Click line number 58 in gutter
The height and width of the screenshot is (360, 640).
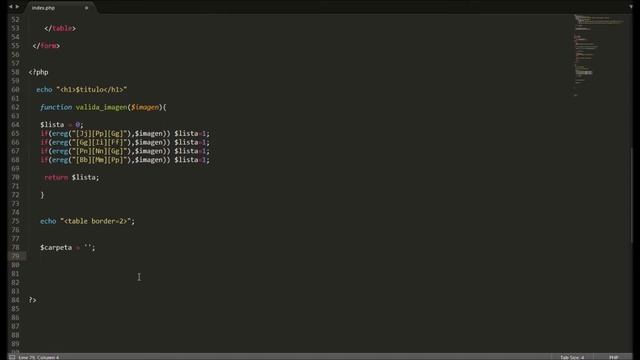pos(15,72)
